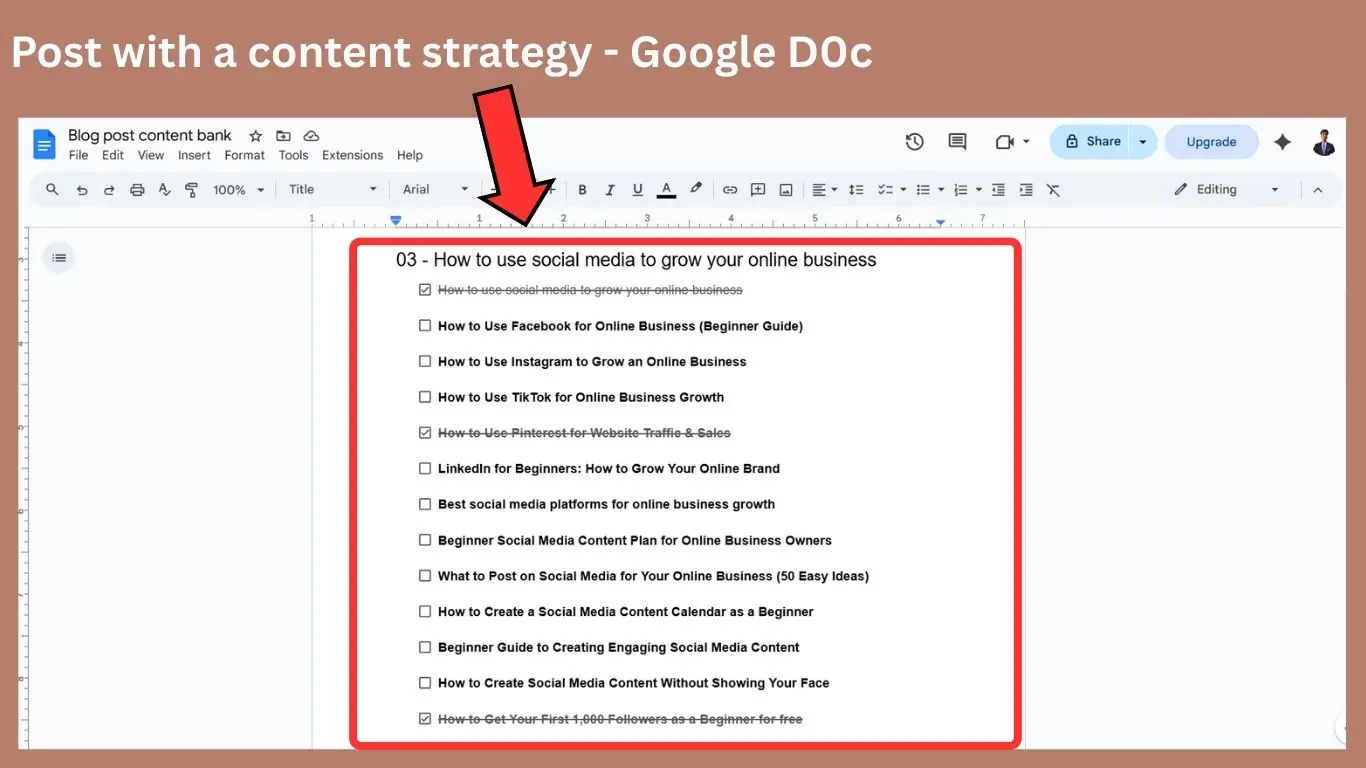Image resolution: width=1366 pixels, height=768 pixels.
Task: Open the Google Docs home logo
Action: click(x=44, y=144)
